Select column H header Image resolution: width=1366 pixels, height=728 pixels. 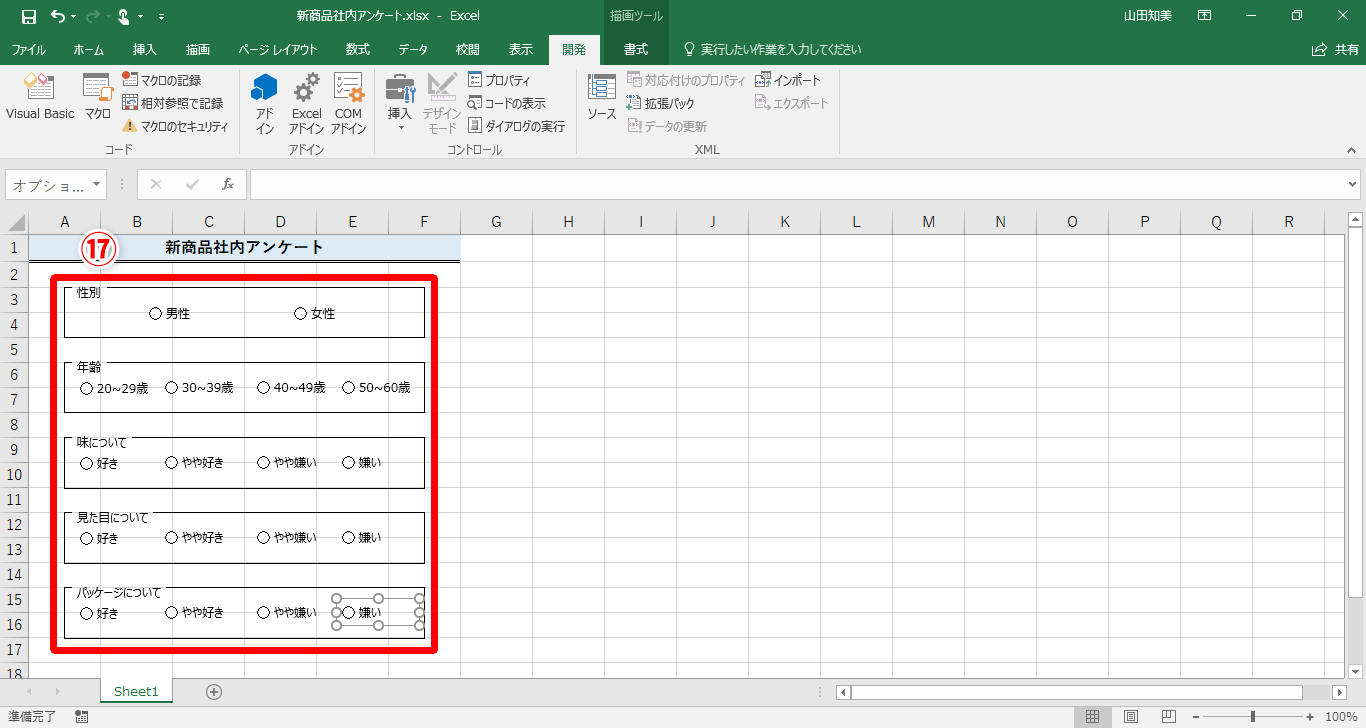point(568,222)
